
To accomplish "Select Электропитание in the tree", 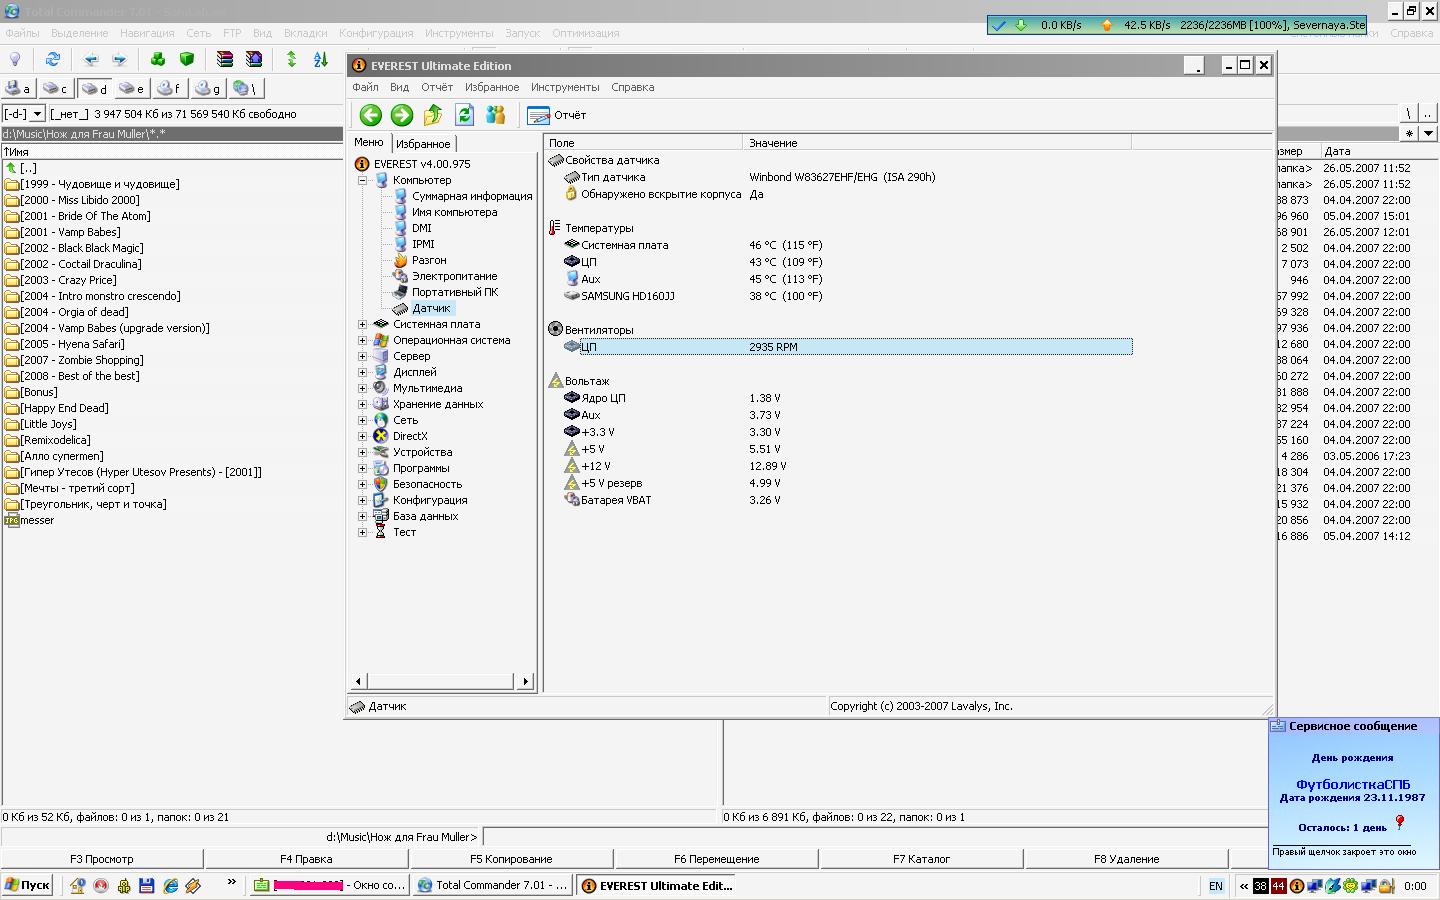I will point(454,276).
